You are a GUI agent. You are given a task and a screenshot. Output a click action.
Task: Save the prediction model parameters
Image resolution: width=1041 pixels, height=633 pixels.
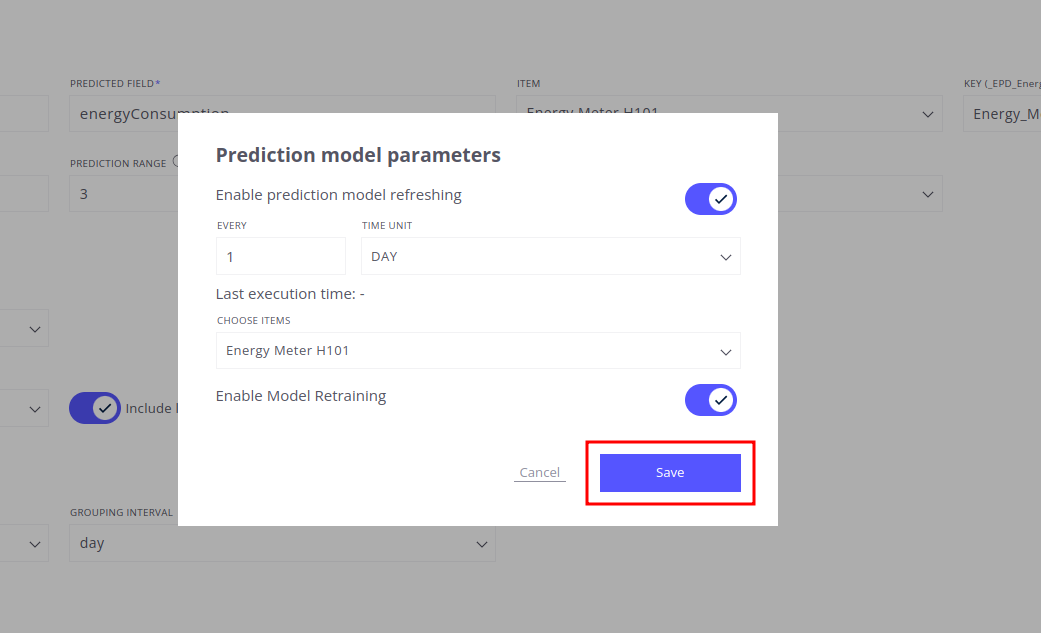tap(670, 473)
